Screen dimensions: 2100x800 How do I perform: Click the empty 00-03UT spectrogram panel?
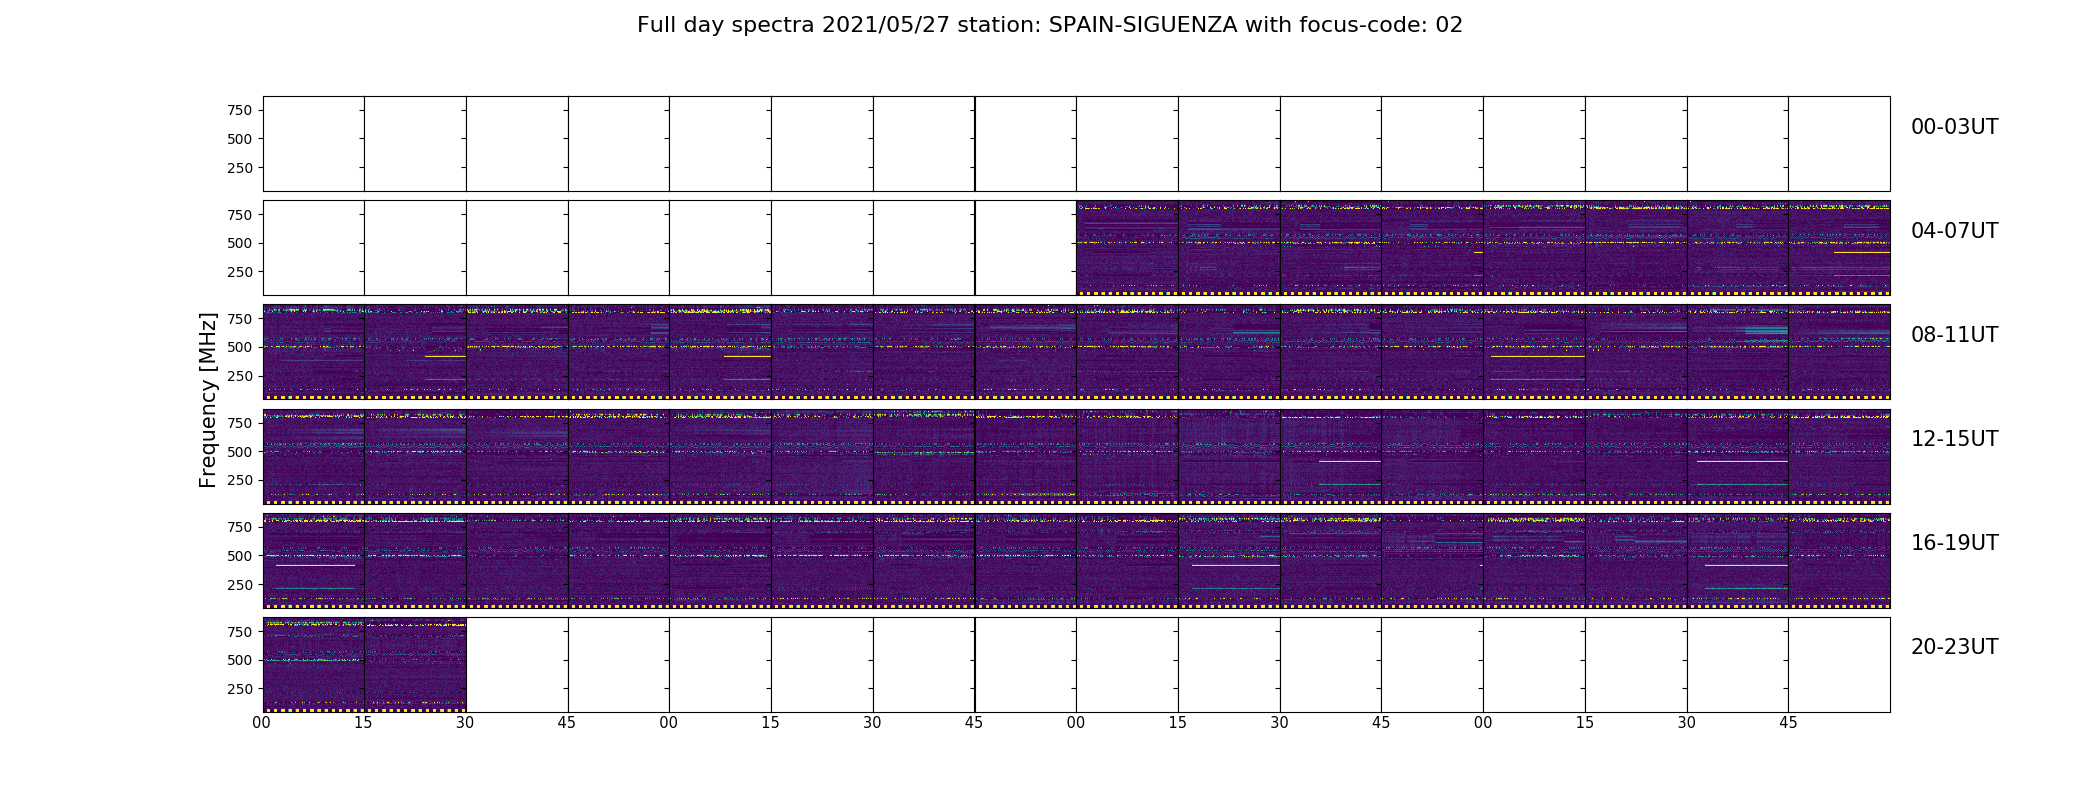click(x=1076, y=144)
